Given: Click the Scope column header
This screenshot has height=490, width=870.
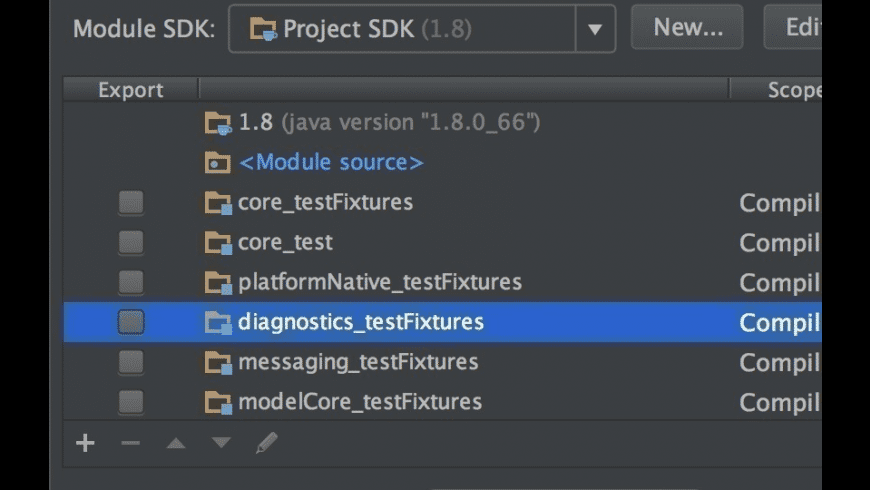Looking at the screenshot, I should pos(790,90).
